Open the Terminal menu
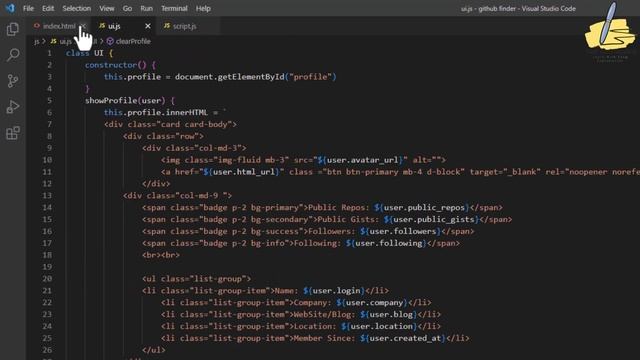 pyautogui.click(x=174, y=8)
